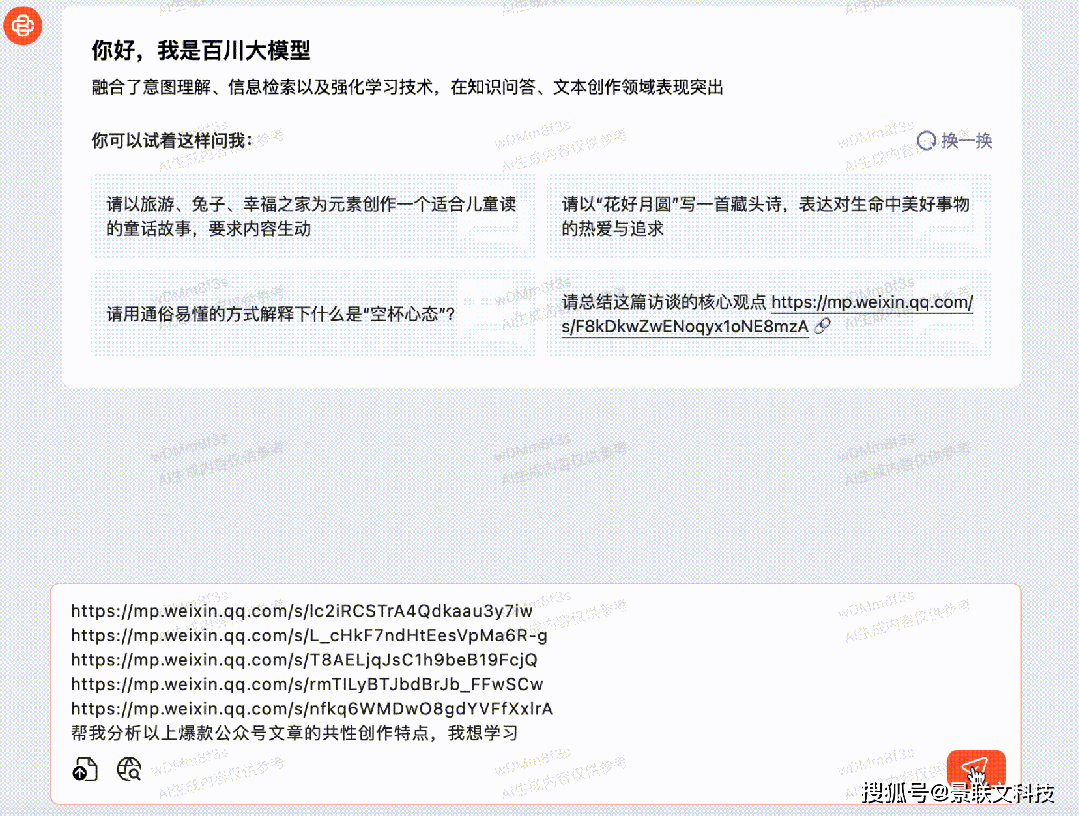Click the nfkq6WMDwO8gdYVFfXxIrA URL line
This screenshot has width=1079, height=816.
pos(312,709)
